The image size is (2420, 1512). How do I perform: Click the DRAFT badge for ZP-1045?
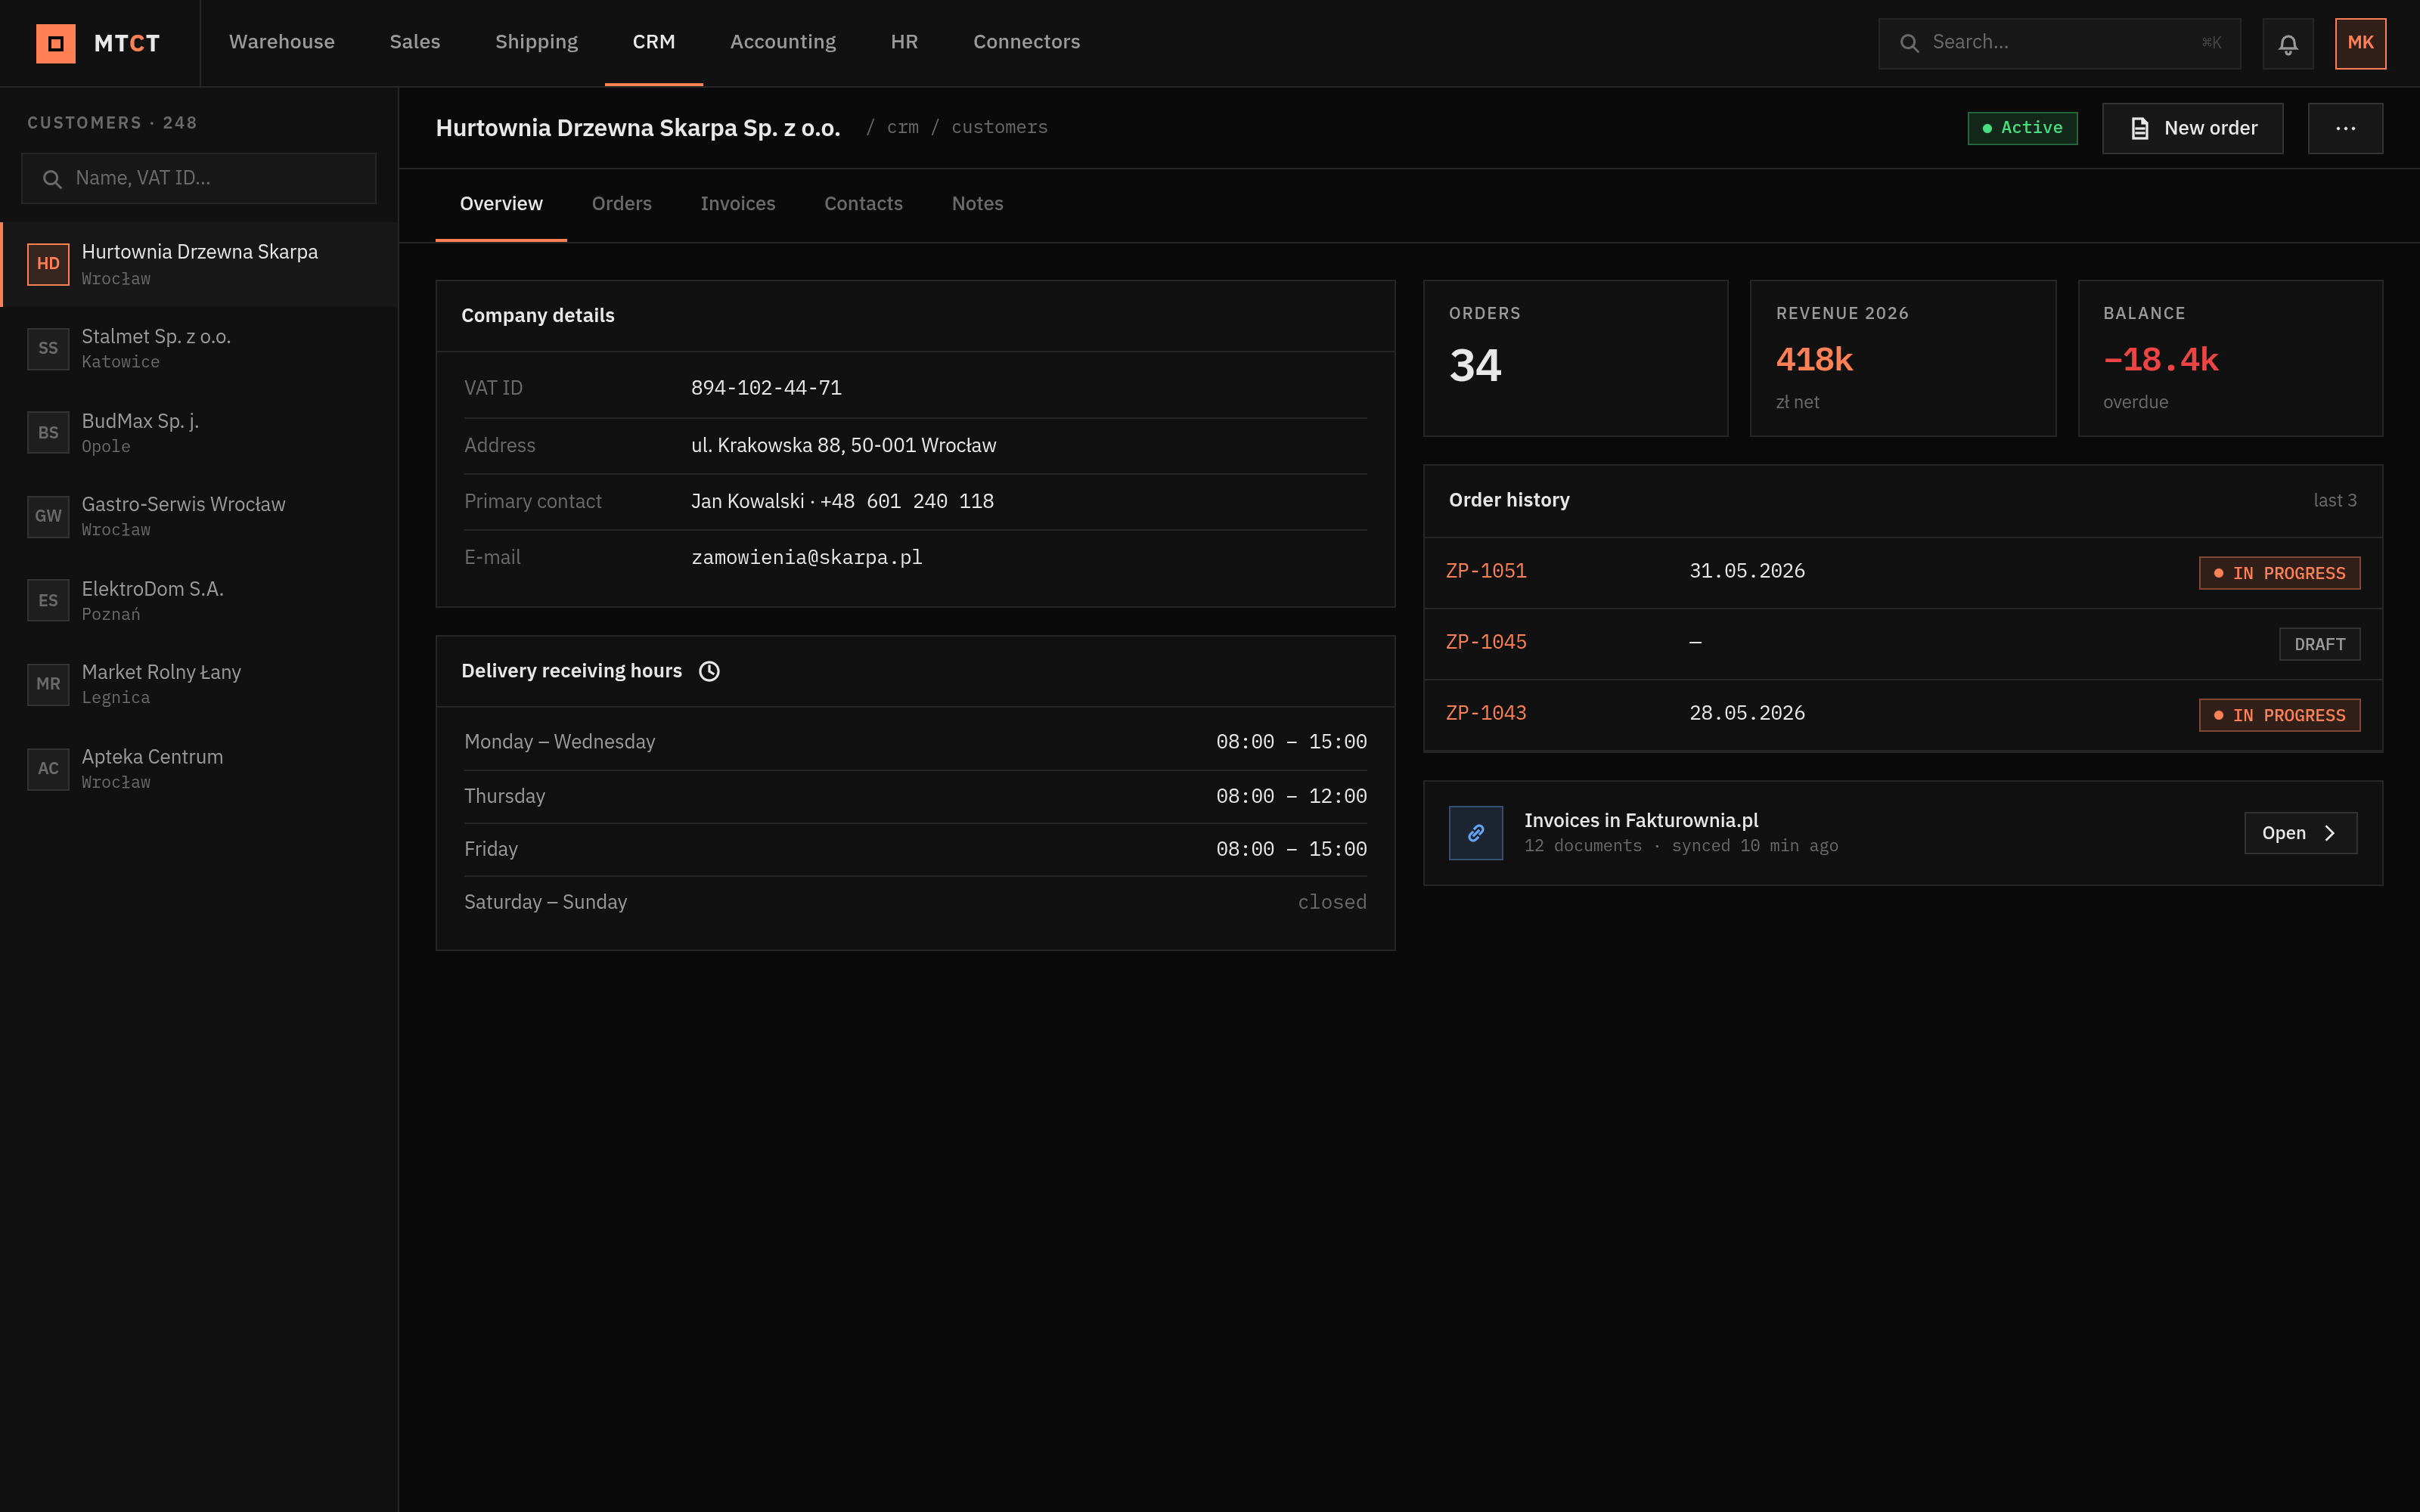point(2319,644)
